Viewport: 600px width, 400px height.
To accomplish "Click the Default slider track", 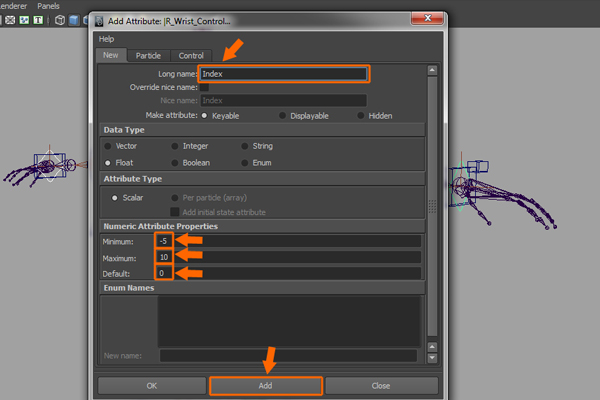I will (x=297, y=273).
